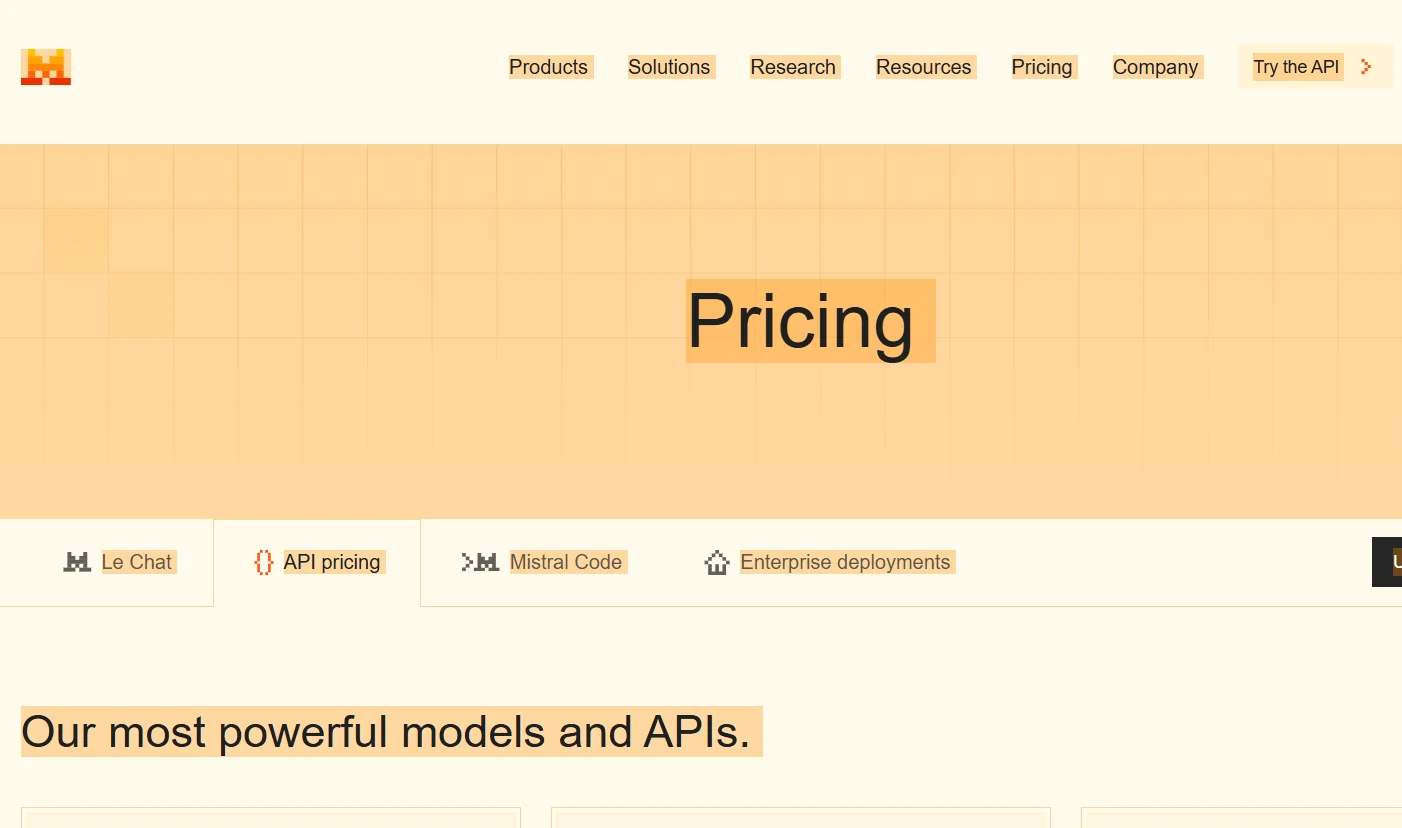Click the large Pricing page heading
This screenshot has width=1402, height=828.
[x=800, y=321]
